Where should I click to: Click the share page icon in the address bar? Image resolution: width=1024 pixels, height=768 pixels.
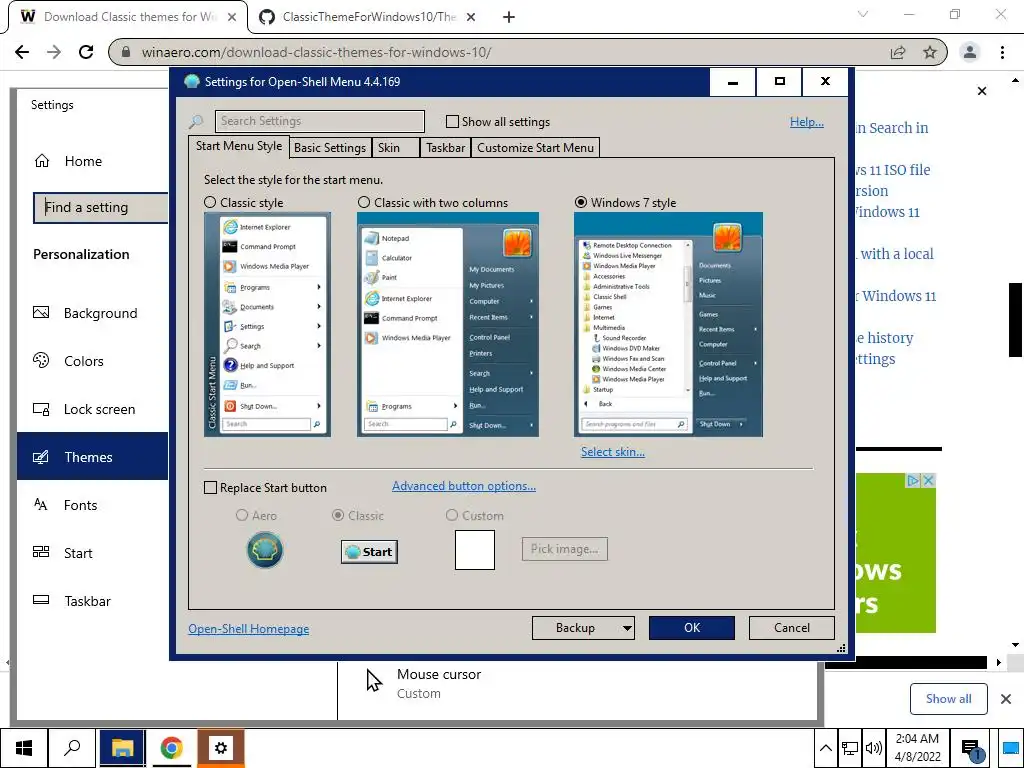(x=898, y=52)
